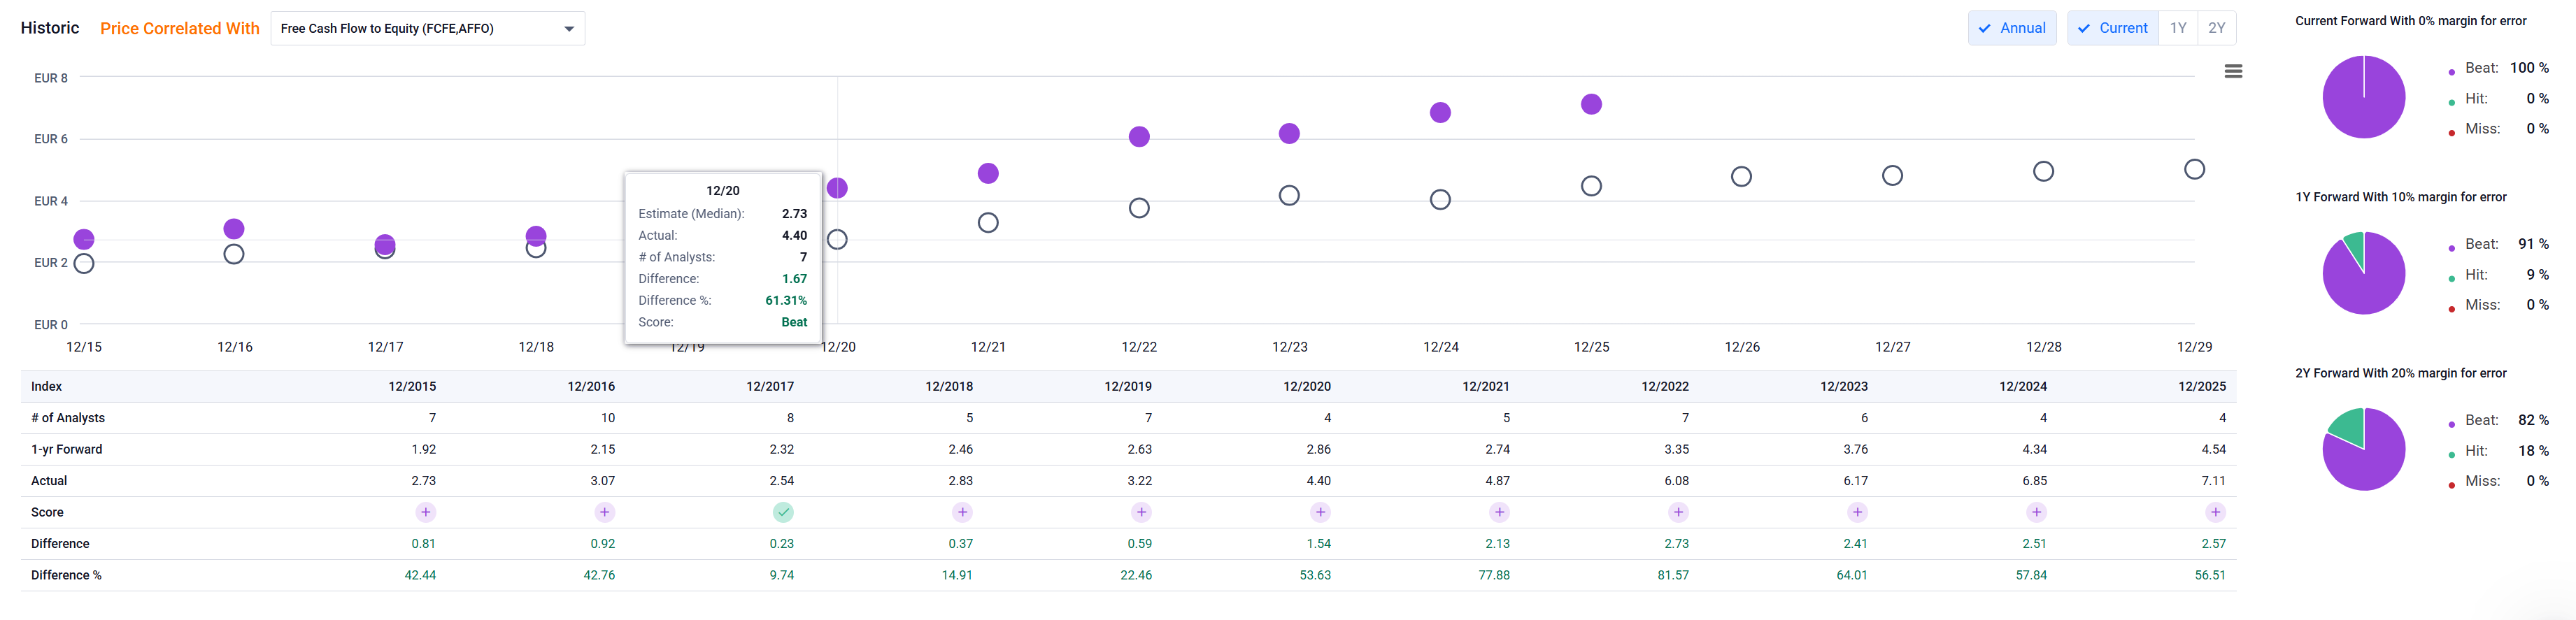2576x620 pixels.
Task: Click the green Score checkmark for 12/2017
Action: point(784,512)
